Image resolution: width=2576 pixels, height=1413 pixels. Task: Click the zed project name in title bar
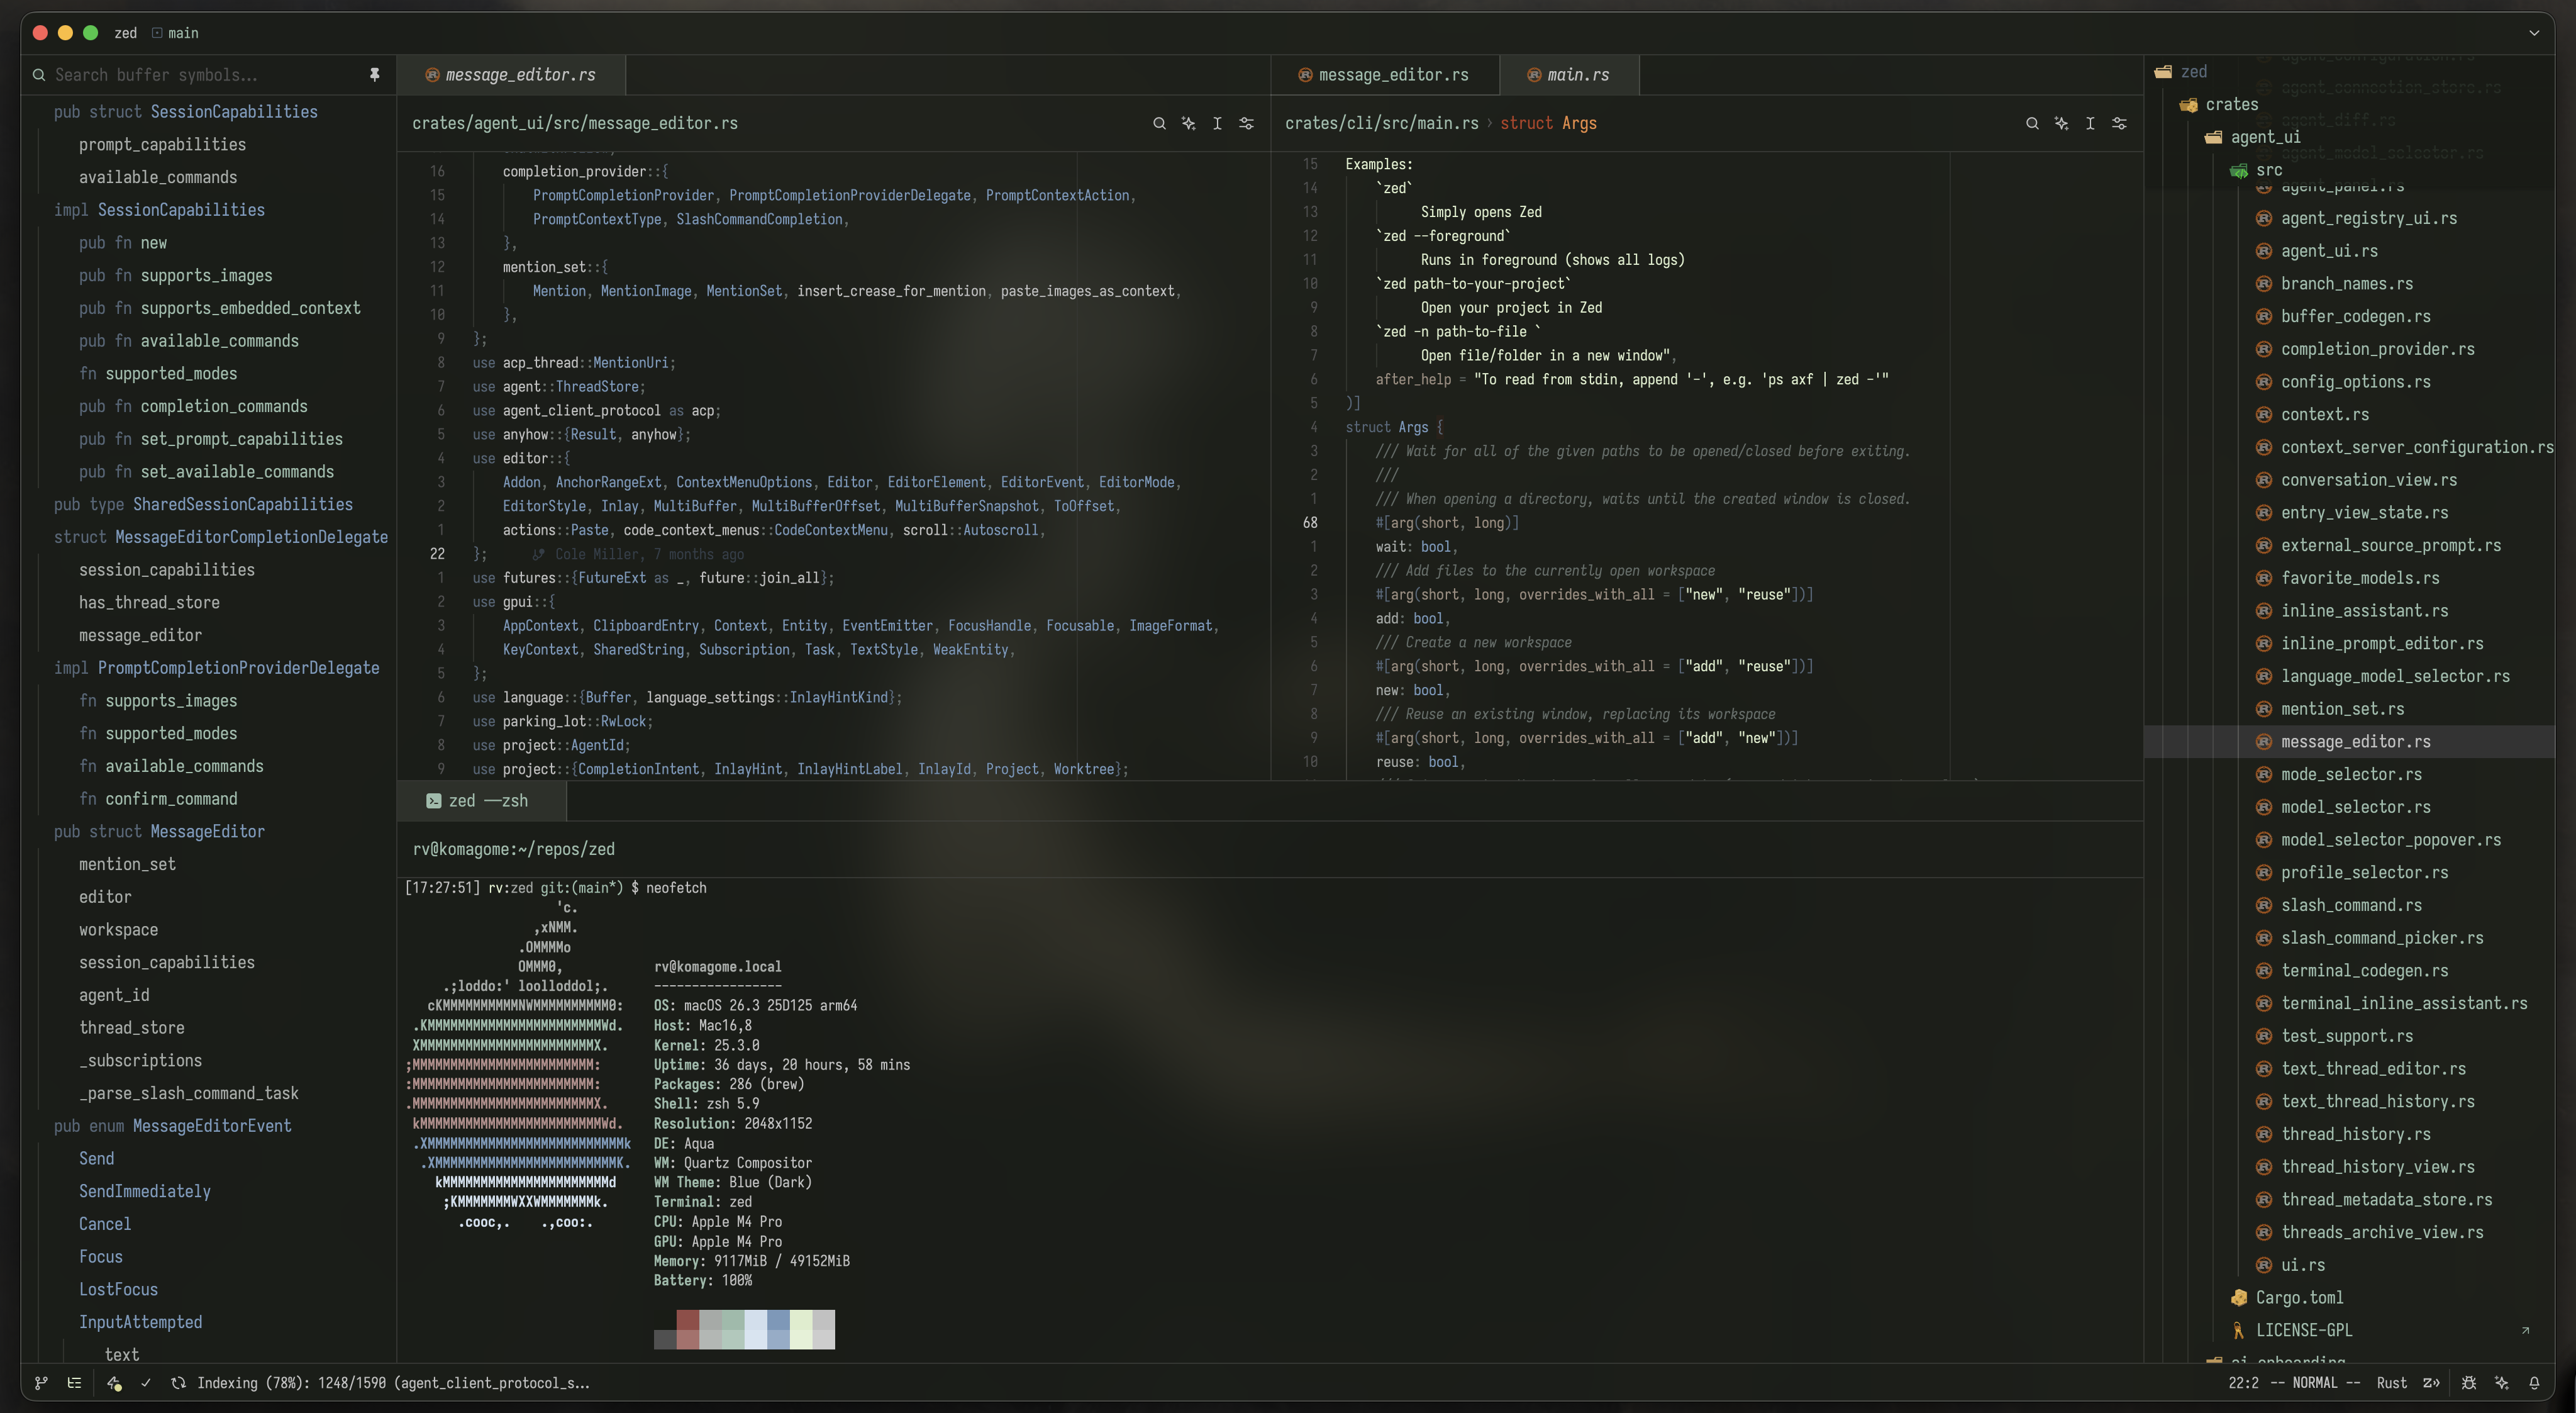coord(126,33)
